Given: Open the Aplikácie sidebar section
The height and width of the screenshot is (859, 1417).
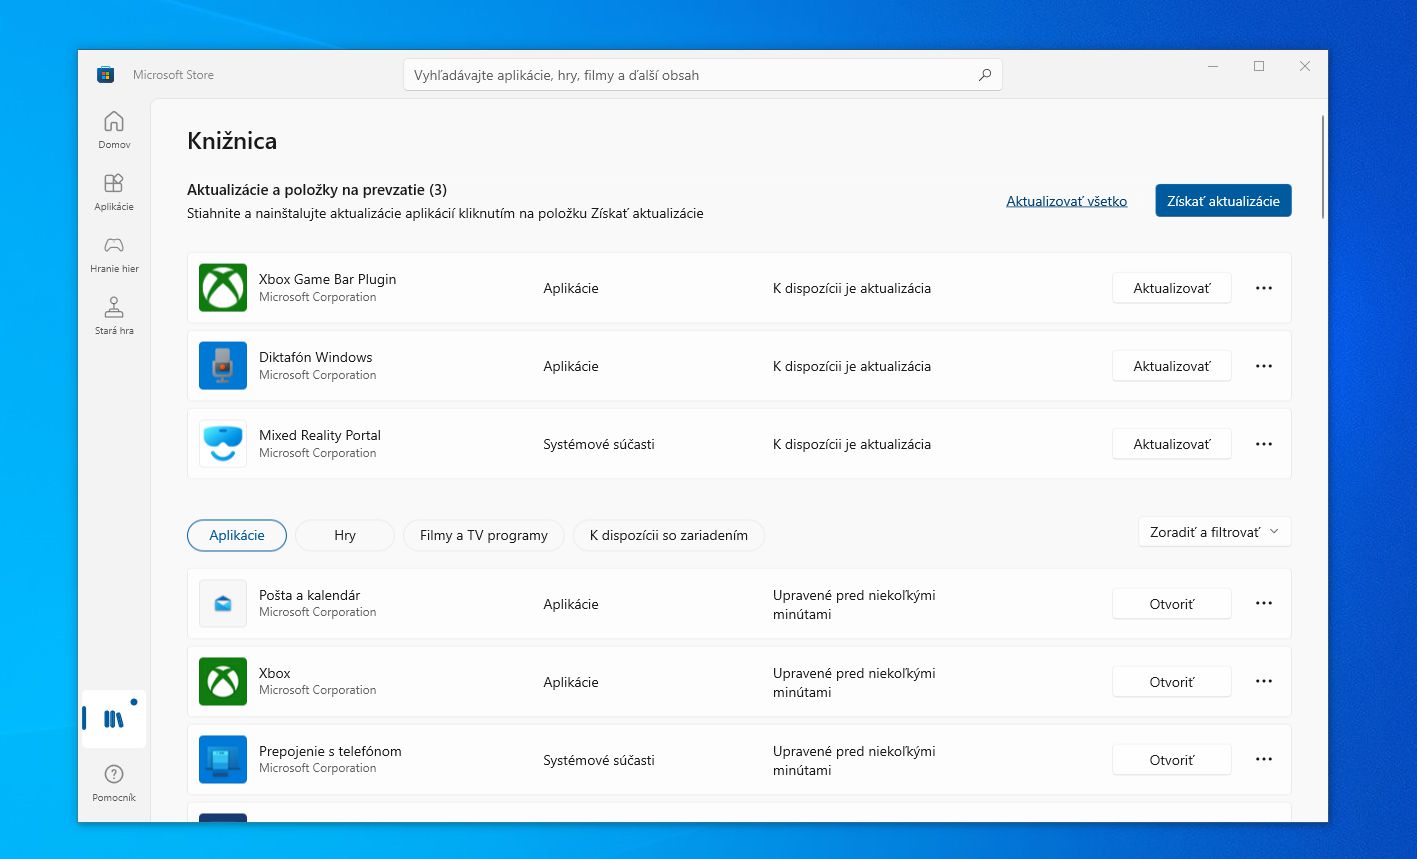Looking at the screenshot, I should tap(114, 191).
